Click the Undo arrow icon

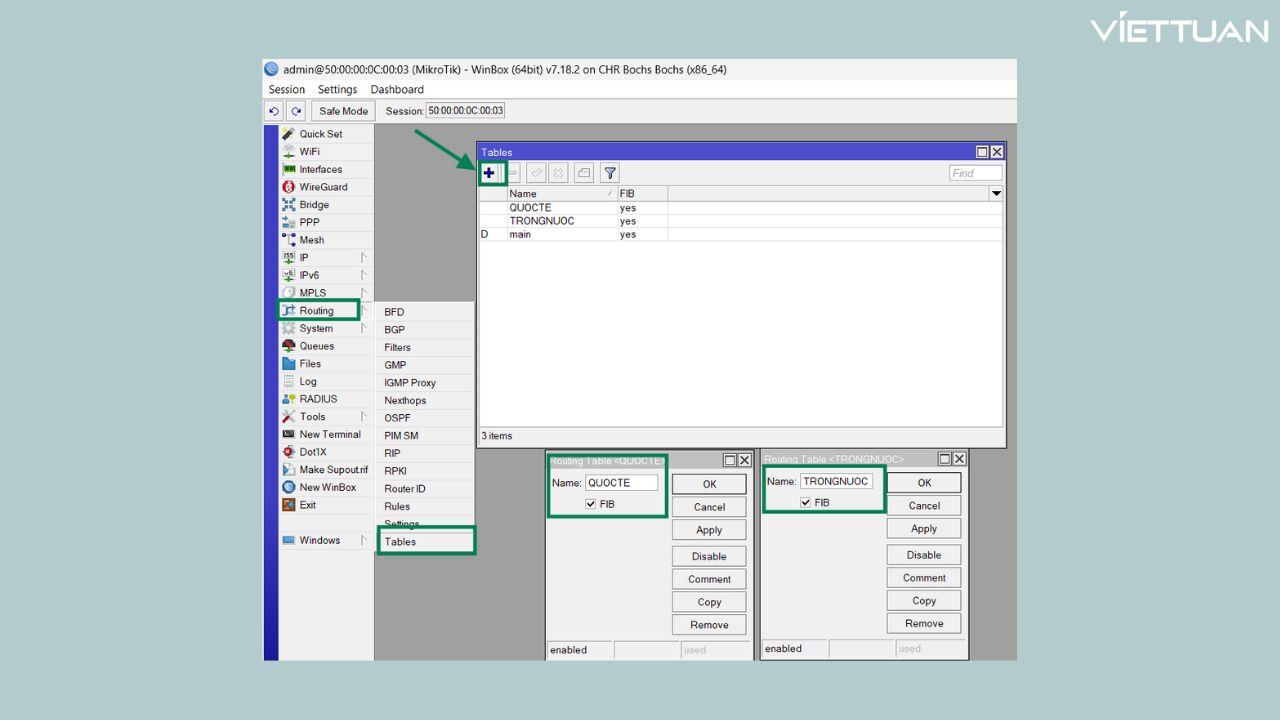point(274,111)
